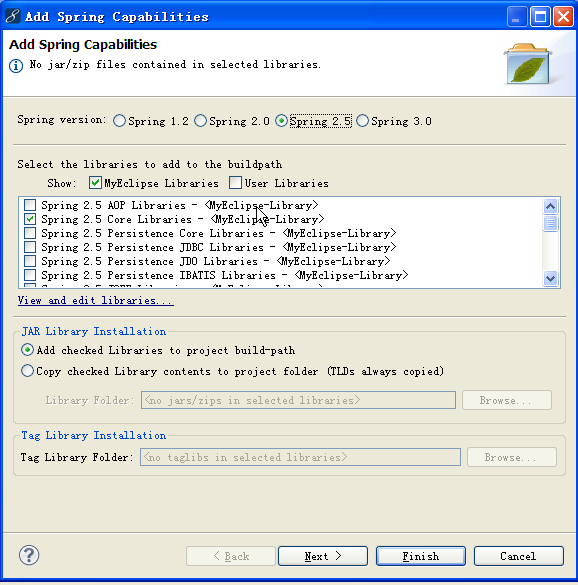The height and width of the screenshot is (585, 578).
Task: Click the Library Folder input field
Action: click(298, 400)
